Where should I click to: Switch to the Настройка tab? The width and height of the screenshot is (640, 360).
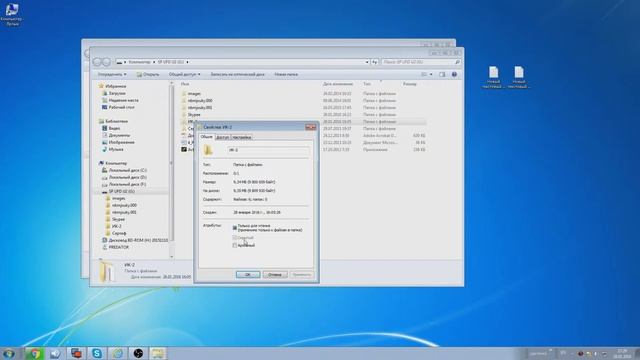242,138
